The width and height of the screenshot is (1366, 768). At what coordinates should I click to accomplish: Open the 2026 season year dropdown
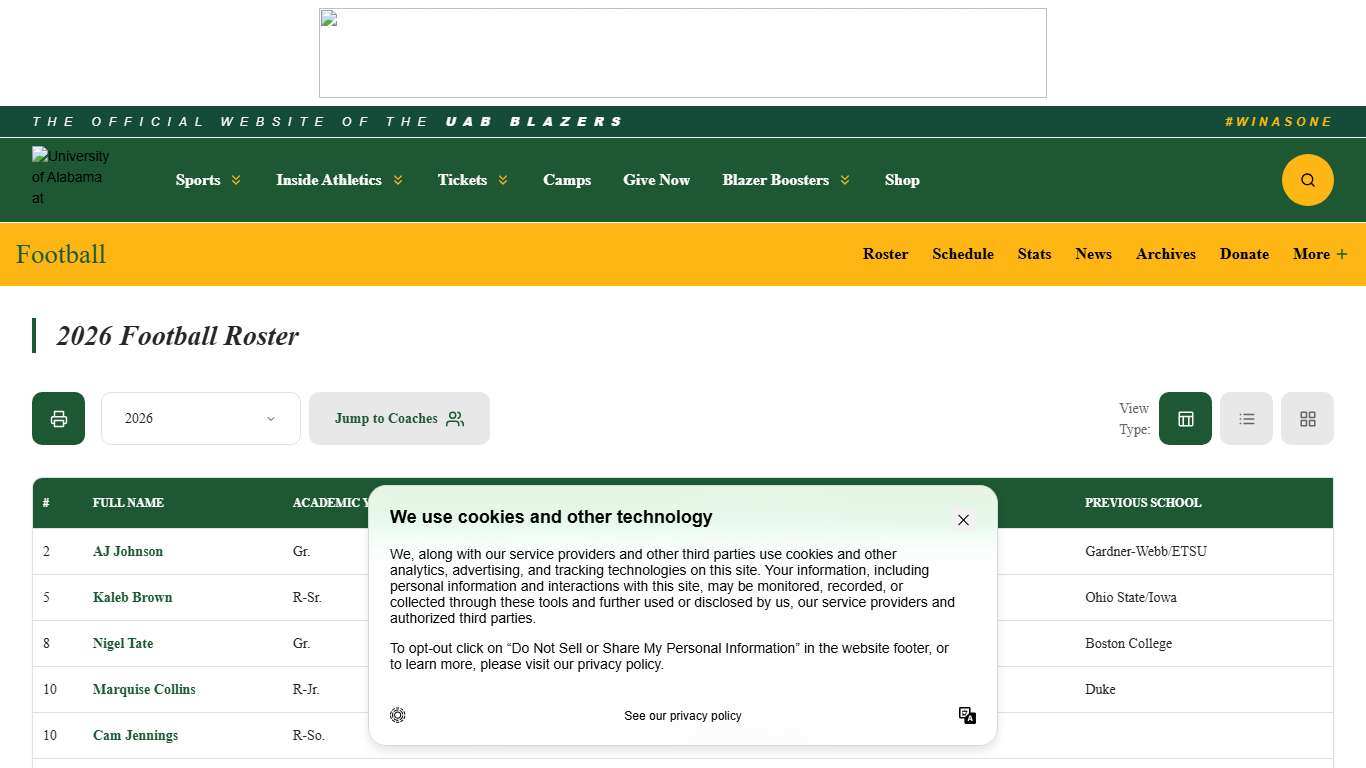[x=200, y=418]
